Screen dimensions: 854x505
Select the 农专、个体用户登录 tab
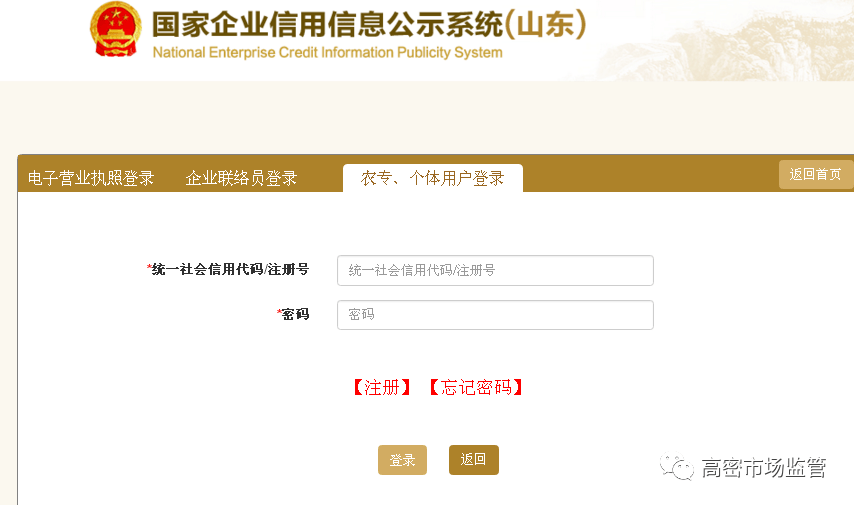point(432,178)
